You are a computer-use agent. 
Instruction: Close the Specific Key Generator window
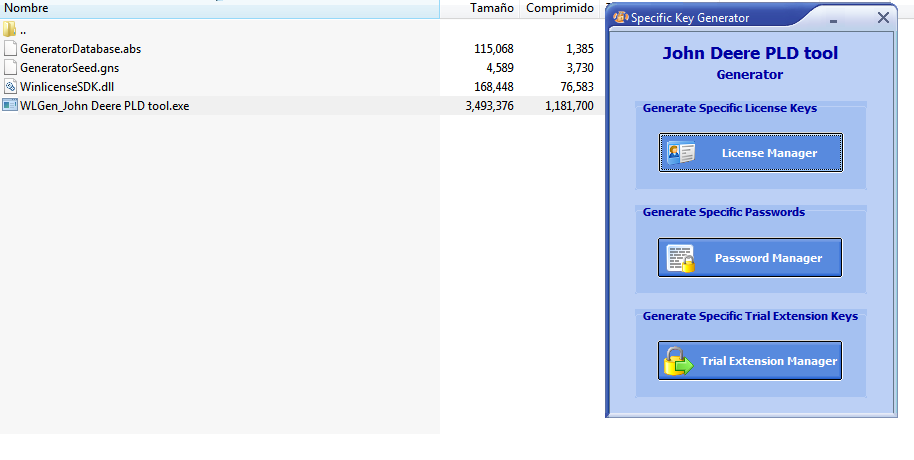883,18
